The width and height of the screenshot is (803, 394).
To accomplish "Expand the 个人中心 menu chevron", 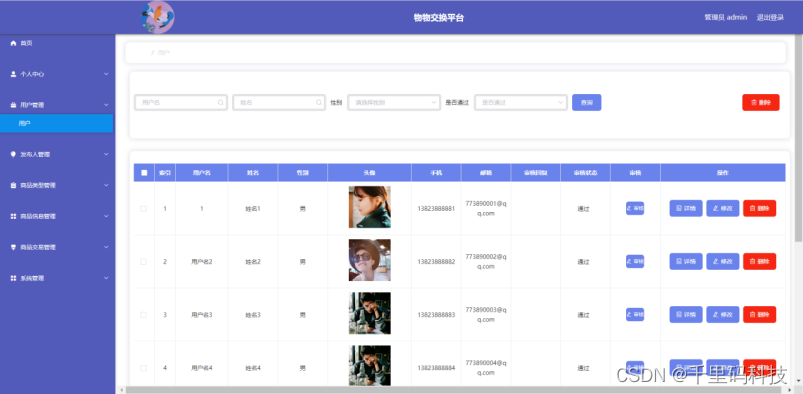I will click(106, 74).
